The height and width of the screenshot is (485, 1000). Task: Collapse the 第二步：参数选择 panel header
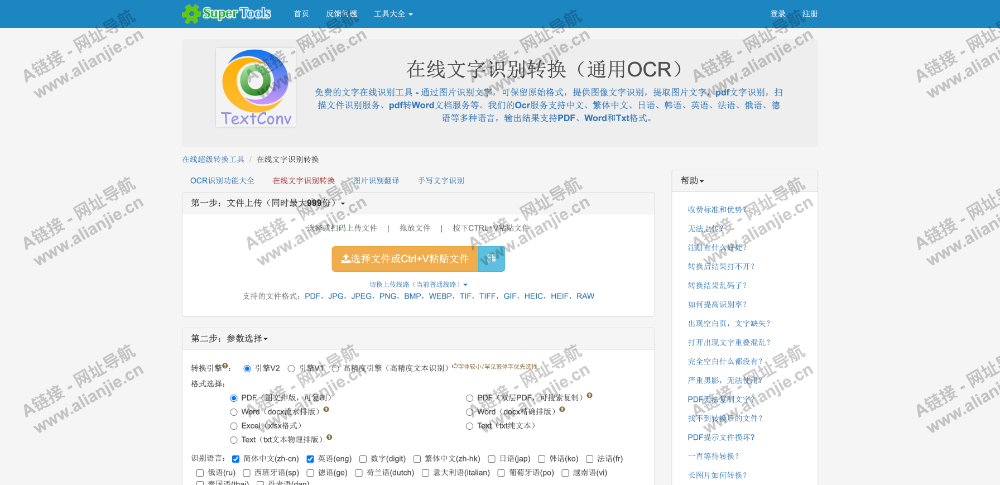pos(418,338)
